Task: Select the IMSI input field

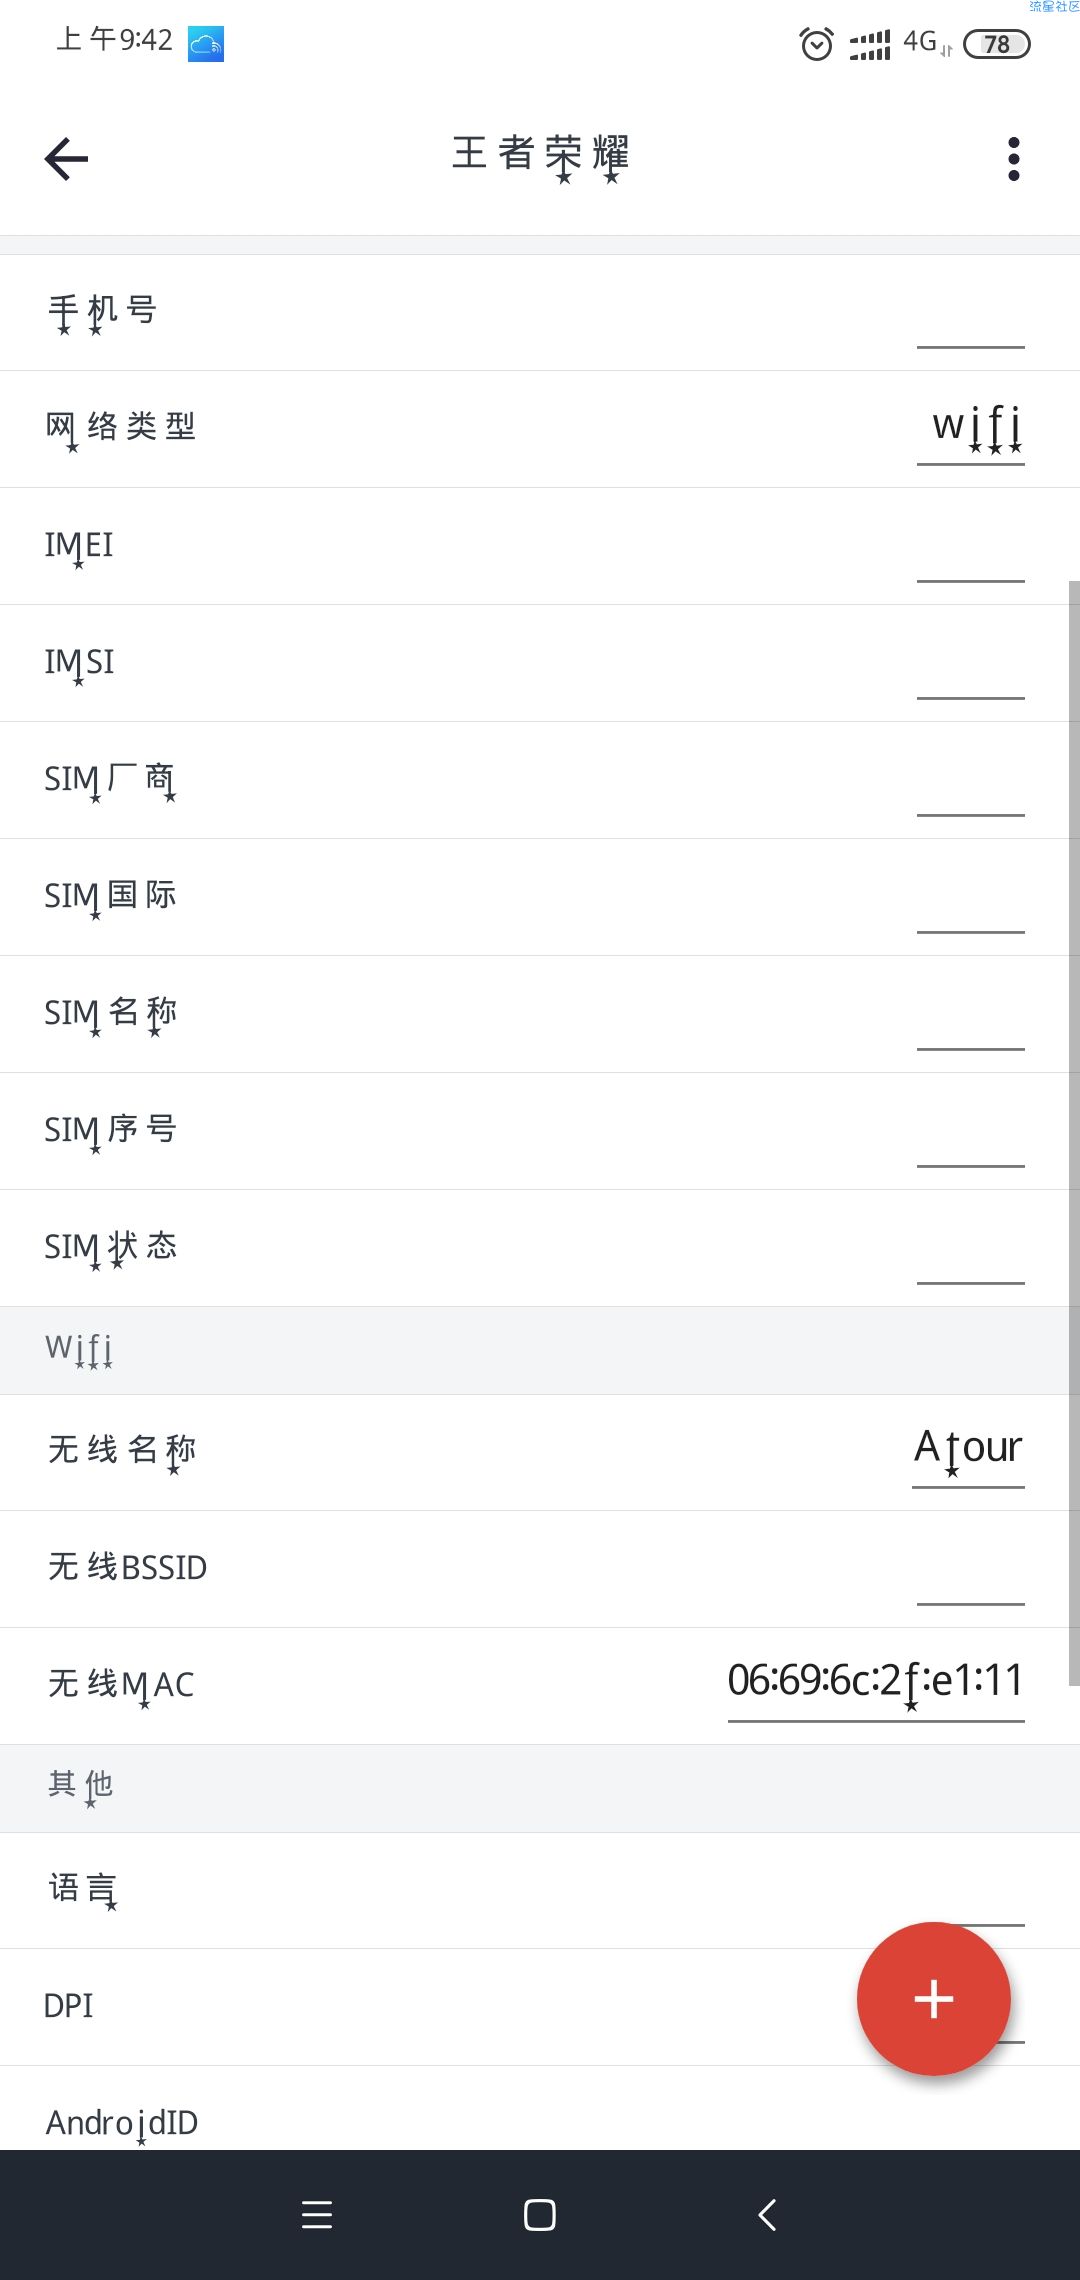Action: [x=971, y=672]
